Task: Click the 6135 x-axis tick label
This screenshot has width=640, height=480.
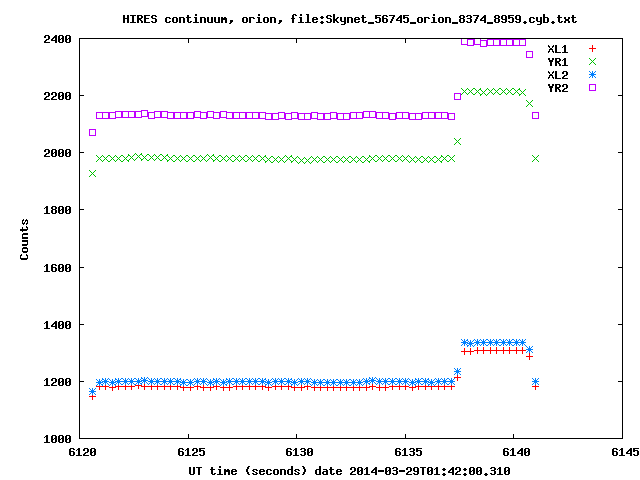Action: 408,452
